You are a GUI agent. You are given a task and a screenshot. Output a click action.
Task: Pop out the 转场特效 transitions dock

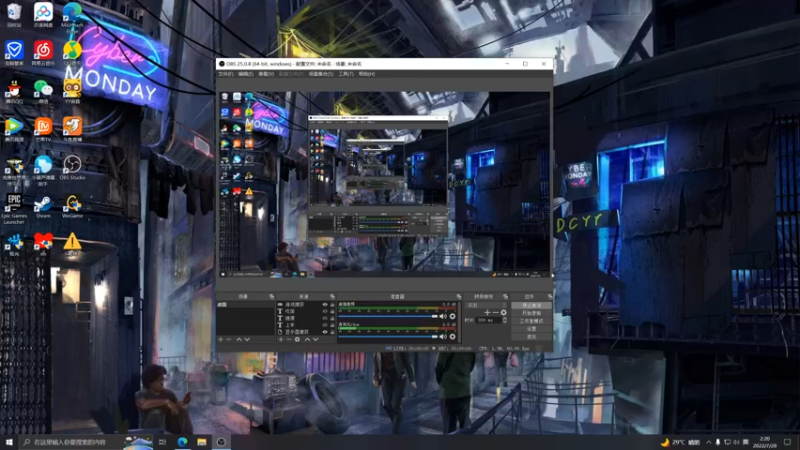(x=506, y=296)
